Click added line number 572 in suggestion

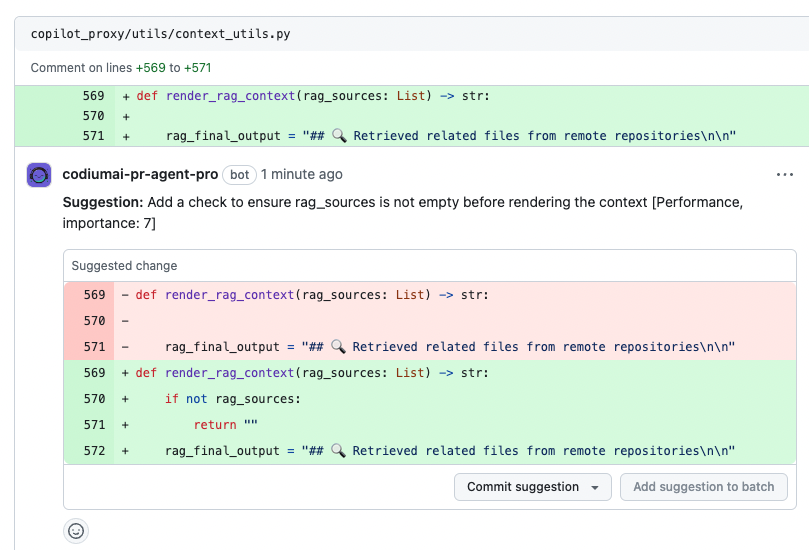(x=94, y=451)
